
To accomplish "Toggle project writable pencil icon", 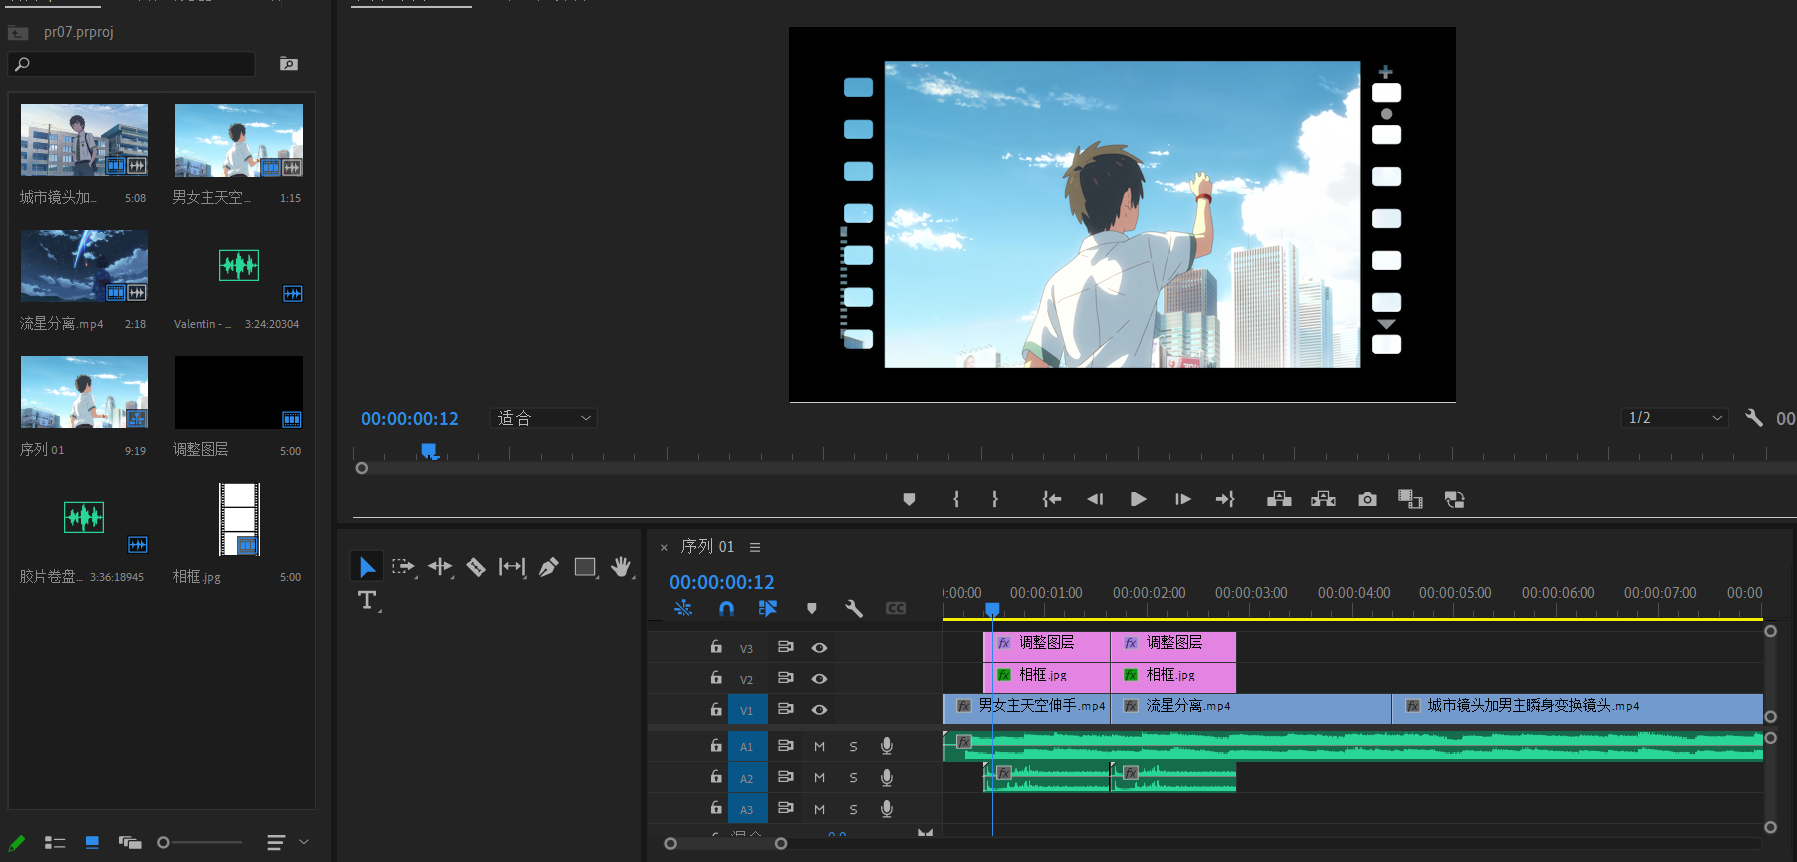I will 17,843.
